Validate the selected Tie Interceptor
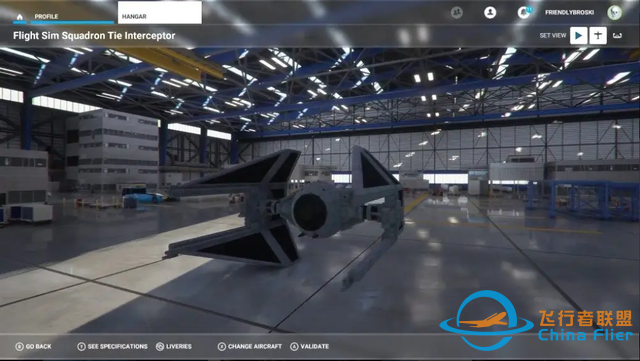 (x=310, y=346)
